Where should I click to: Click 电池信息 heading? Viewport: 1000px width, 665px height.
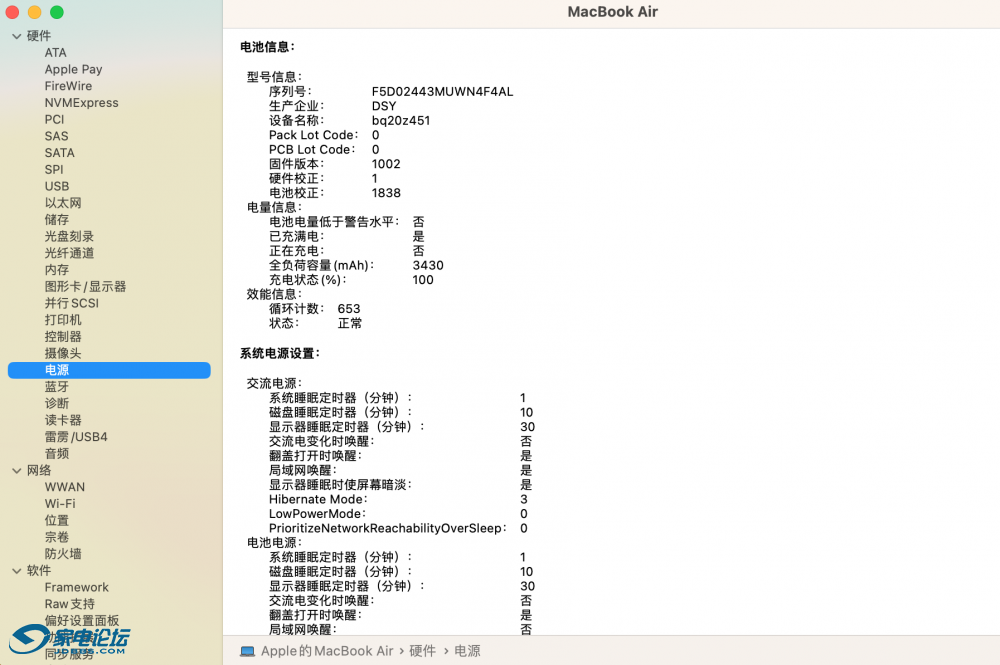(x=267, y=47)
